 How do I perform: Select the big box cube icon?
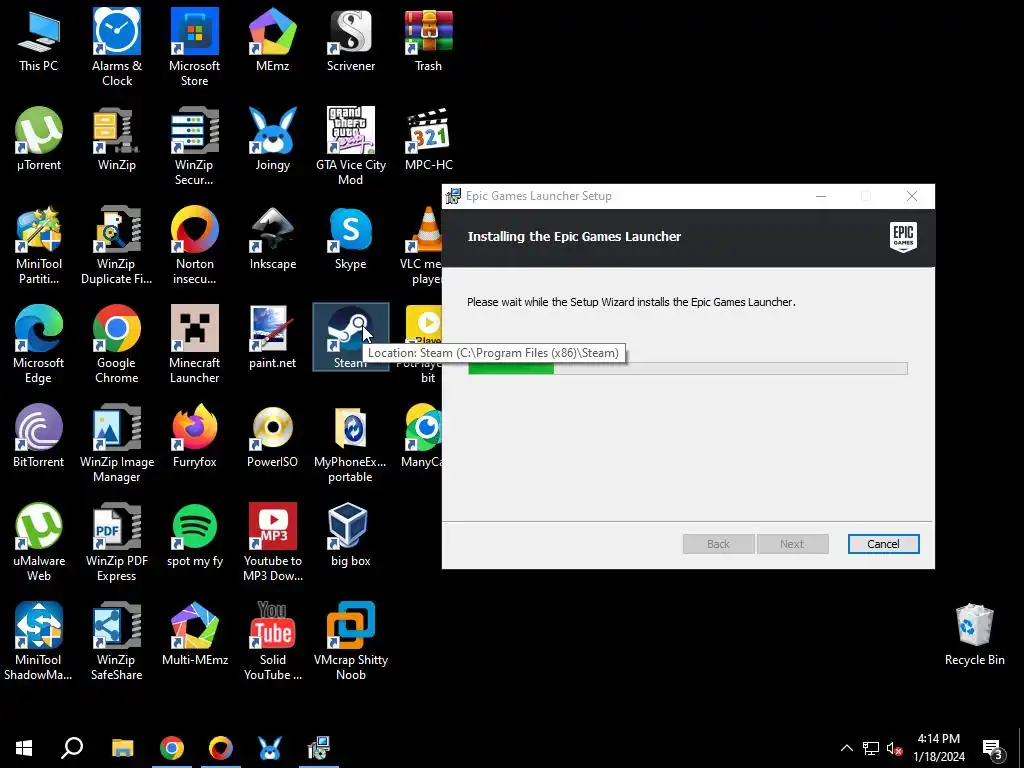(x=351, y=535)
